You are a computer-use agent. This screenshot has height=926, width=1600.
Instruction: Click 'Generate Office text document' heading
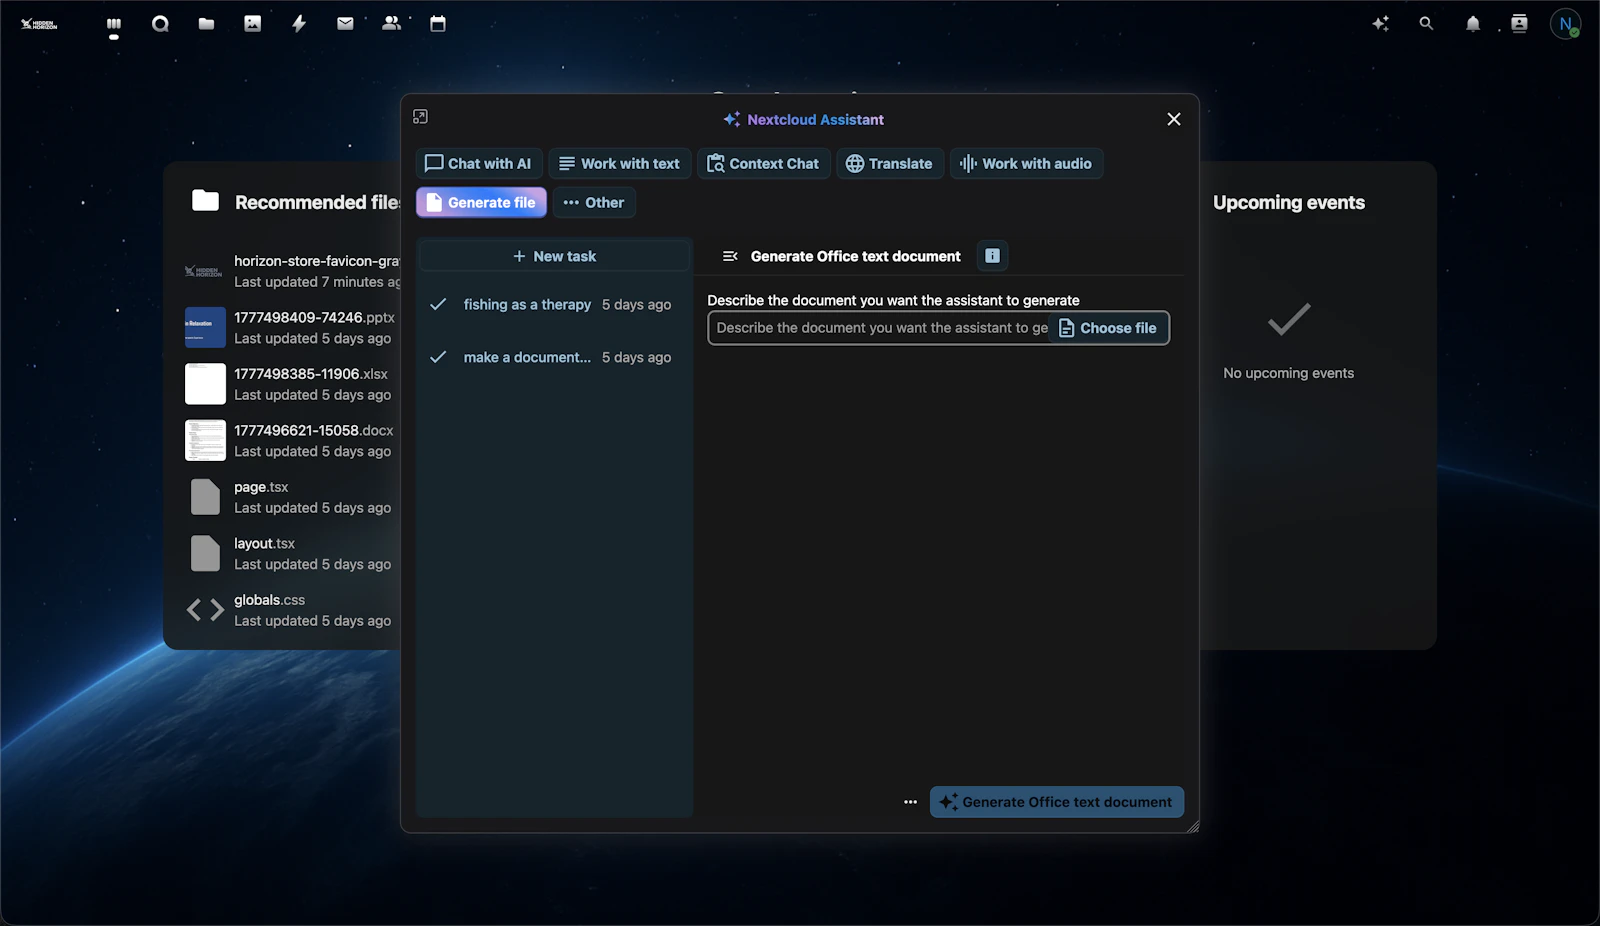click(855, 257)
